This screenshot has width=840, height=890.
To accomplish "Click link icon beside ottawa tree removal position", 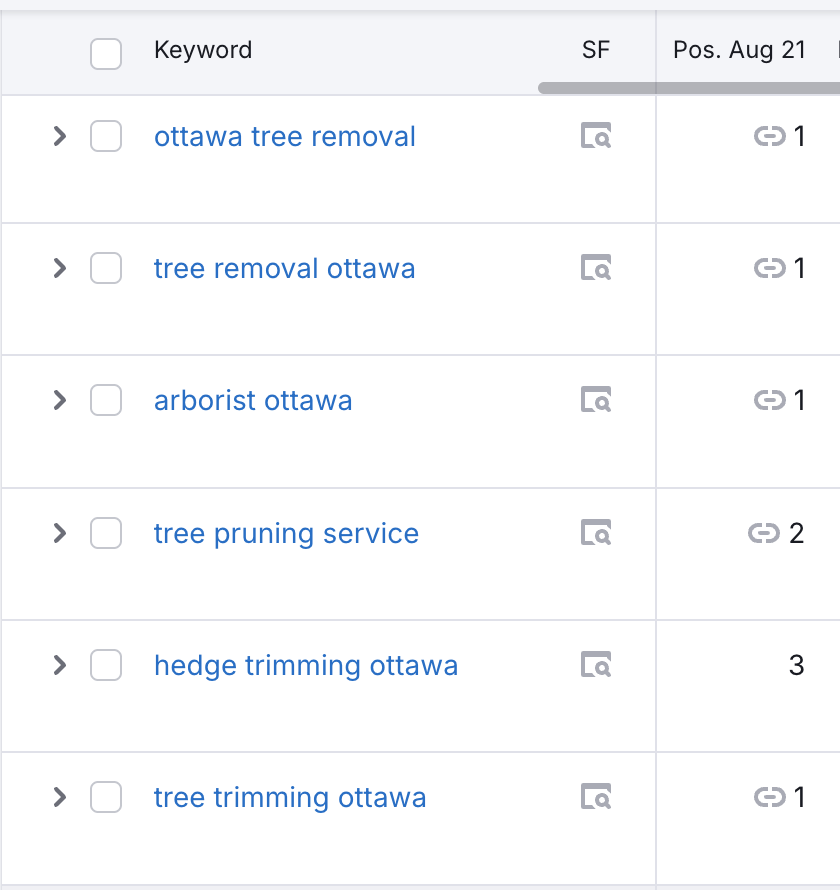I will point(769,136).
